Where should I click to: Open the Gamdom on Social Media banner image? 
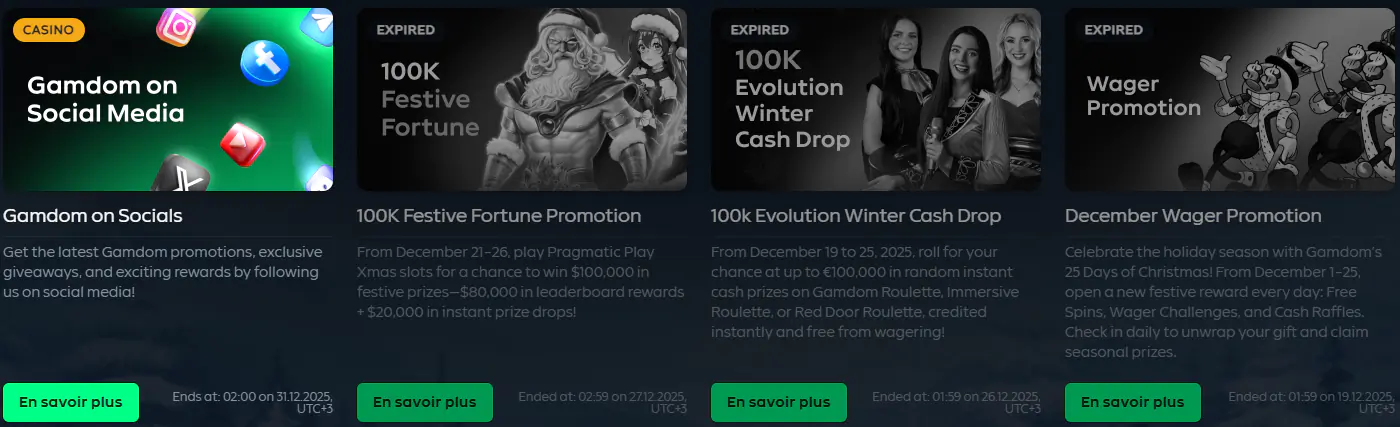tap(168, 99)
